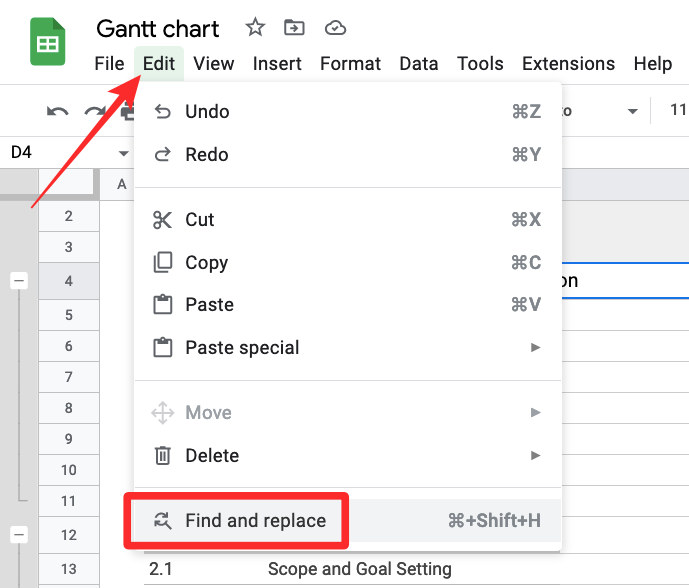Select Cut in the Edit menu
The height and width of the screenshot is (588, 689).
click(x=348, y=220)
